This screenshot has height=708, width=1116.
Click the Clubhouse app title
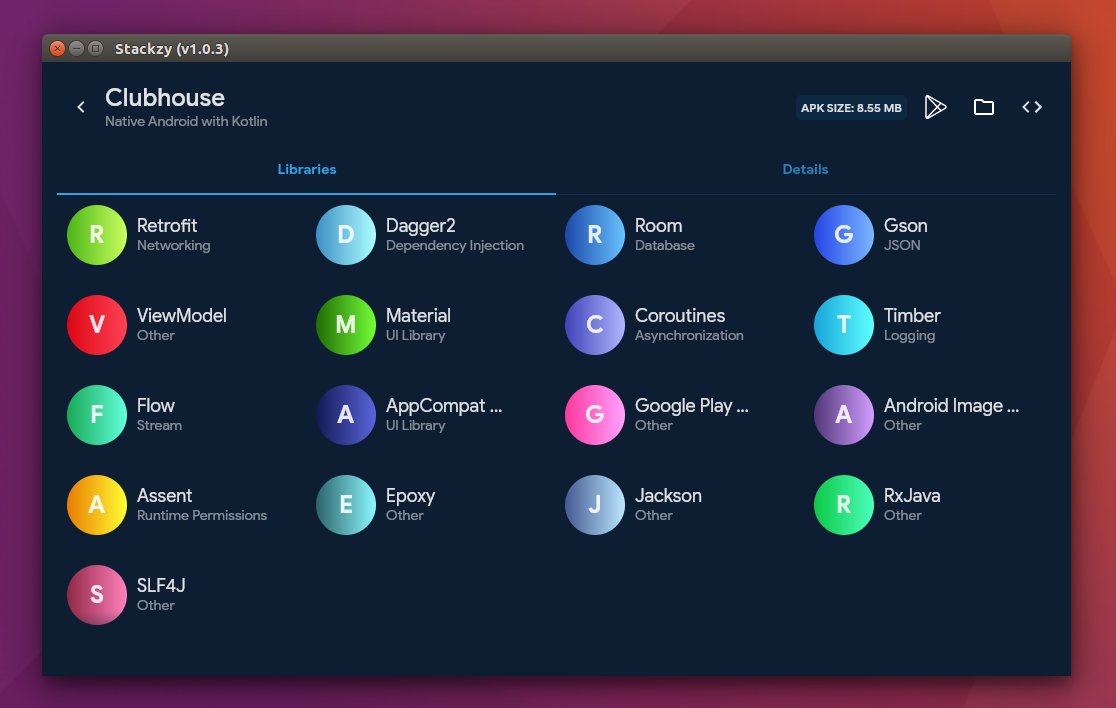164,97
